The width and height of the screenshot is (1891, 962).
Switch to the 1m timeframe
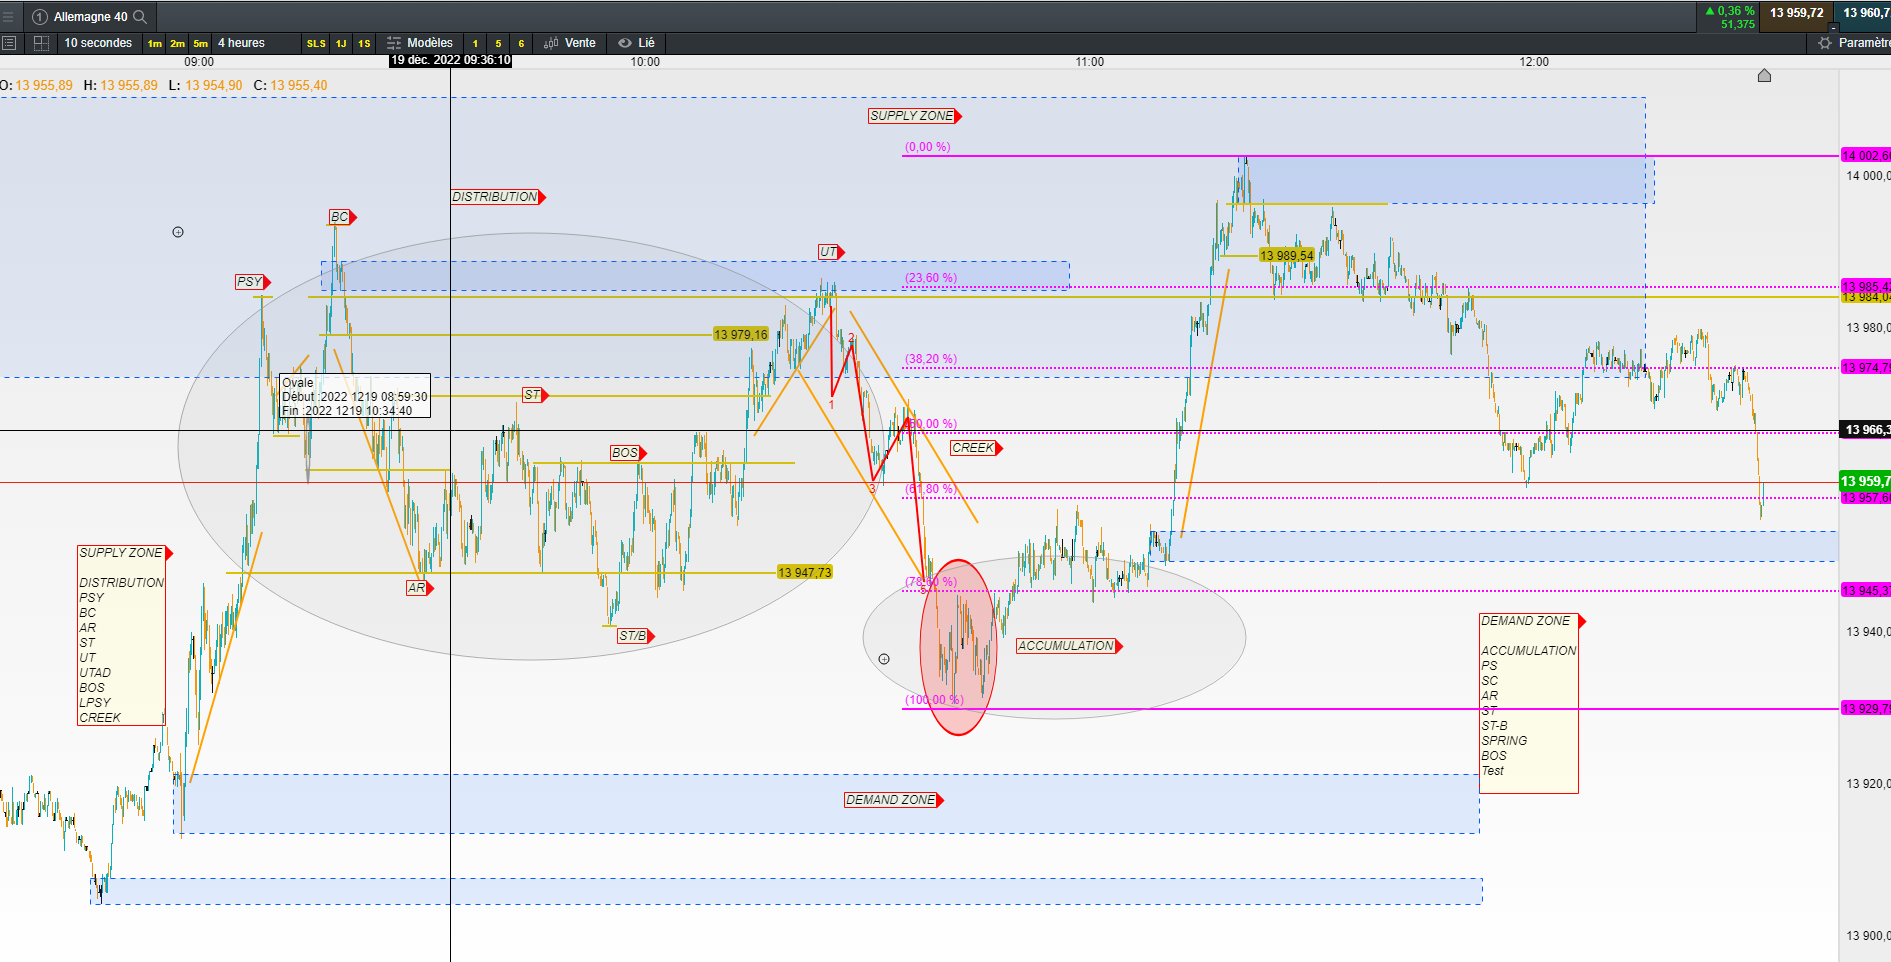pos(154,43)
